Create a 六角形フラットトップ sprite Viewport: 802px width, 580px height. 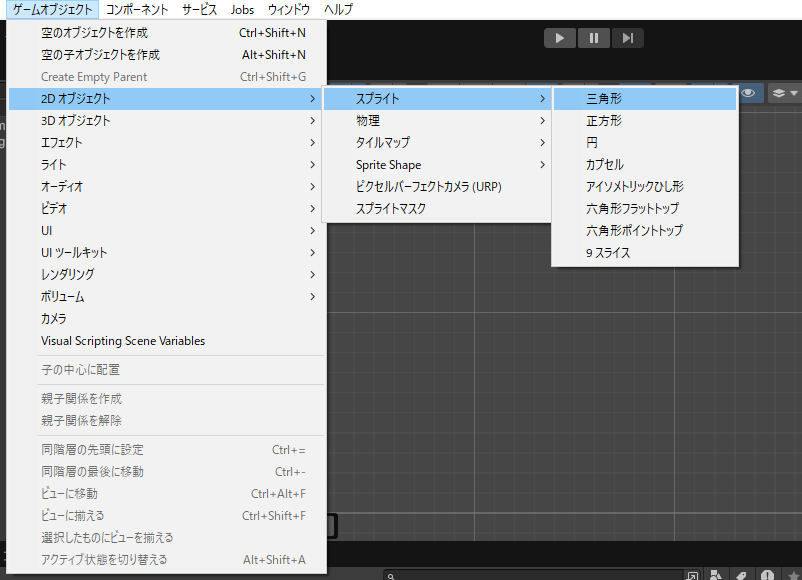(645, 209)
